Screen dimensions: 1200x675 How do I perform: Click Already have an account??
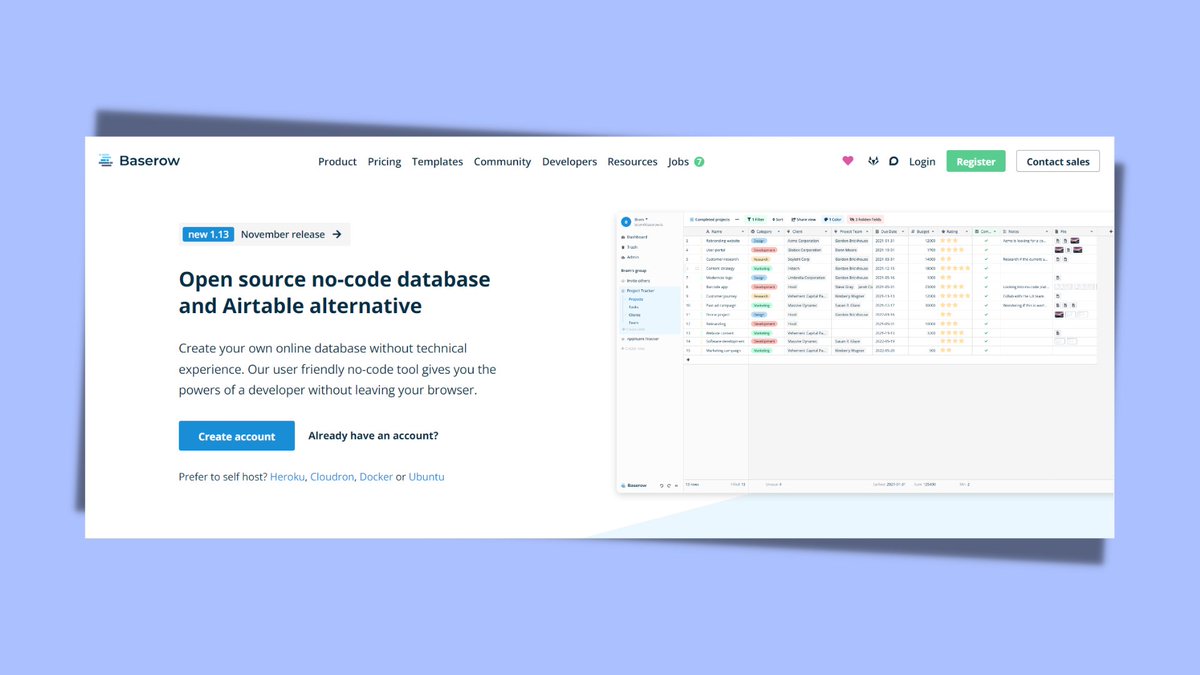tap(373, 436)
